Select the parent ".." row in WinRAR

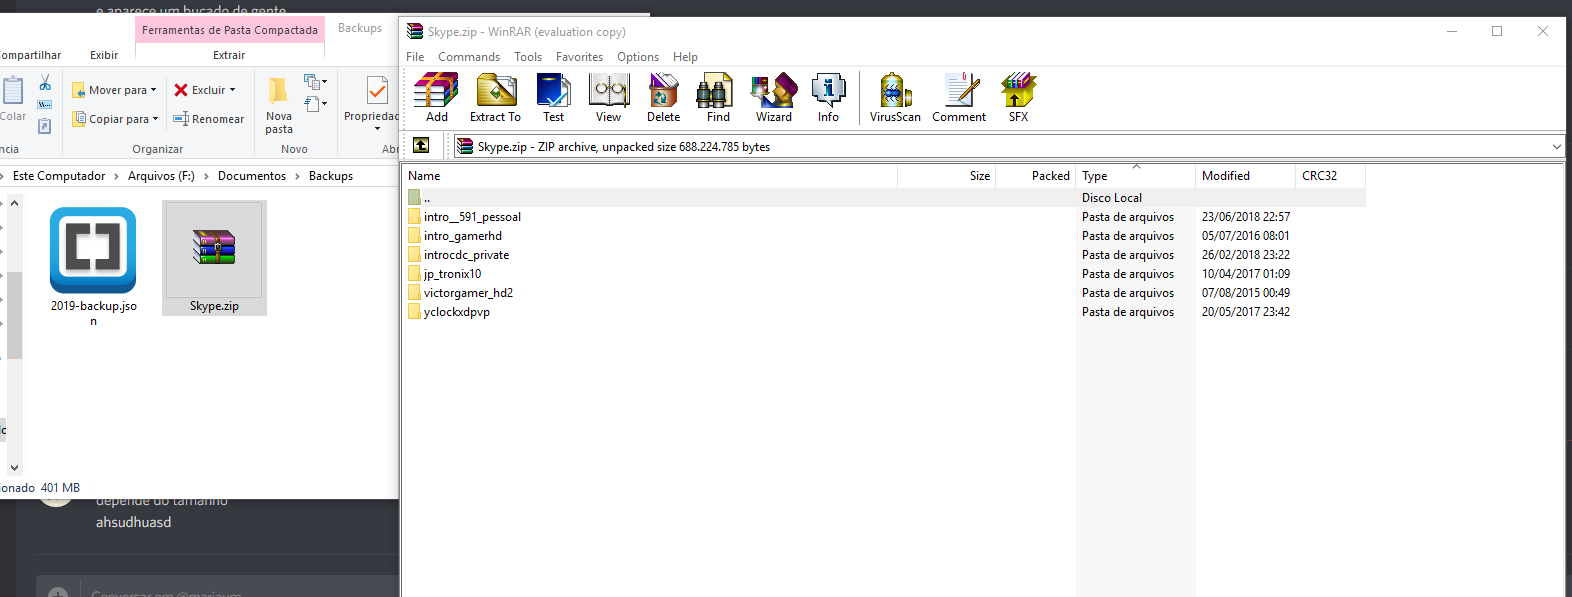pos(884,198)
